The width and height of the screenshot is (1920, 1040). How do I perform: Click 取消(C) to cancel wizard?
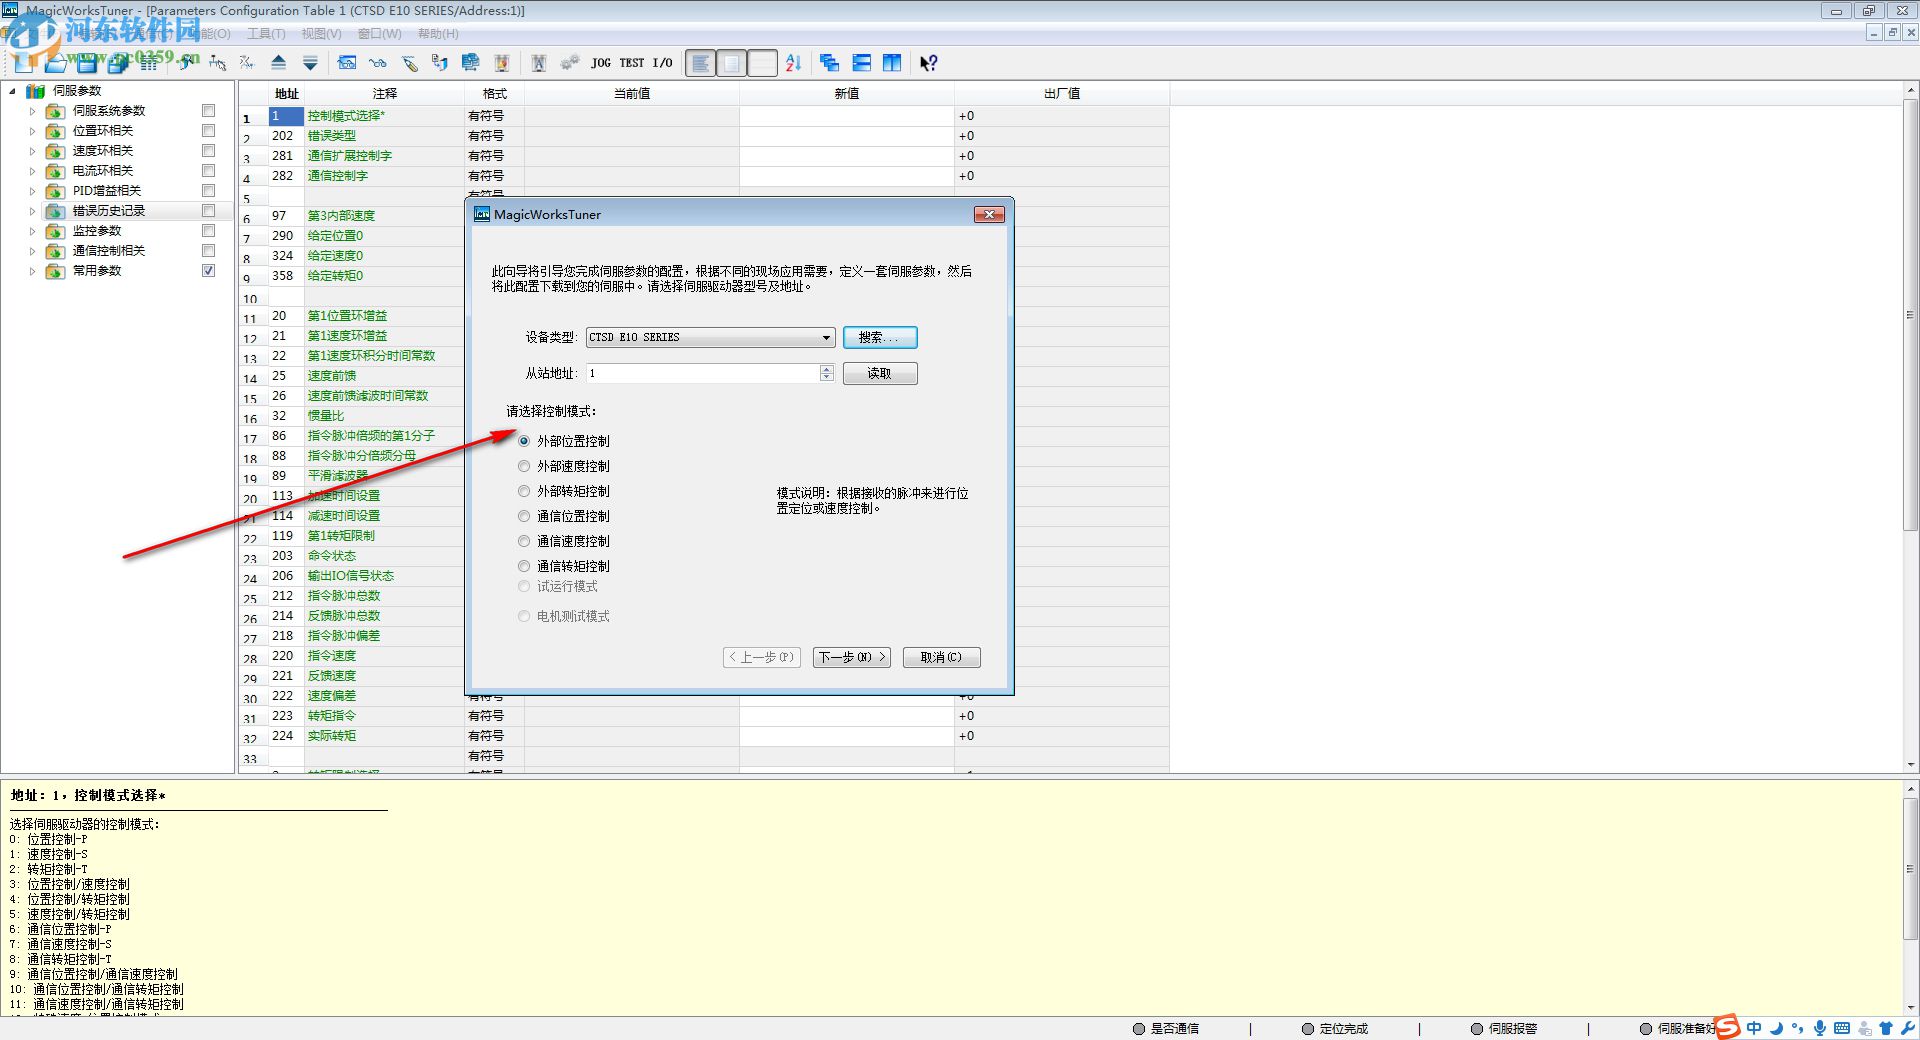(941, 657)
